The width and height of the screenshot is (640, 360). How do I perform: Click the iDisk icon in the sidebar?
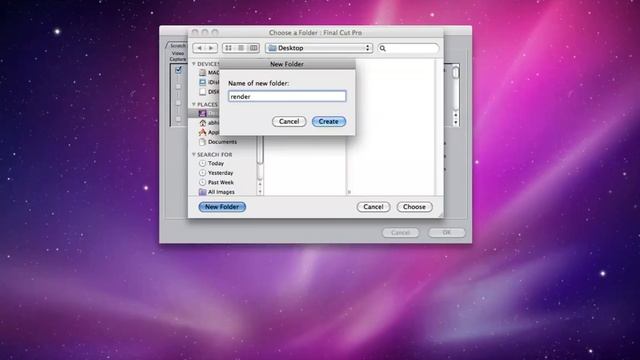202,82
